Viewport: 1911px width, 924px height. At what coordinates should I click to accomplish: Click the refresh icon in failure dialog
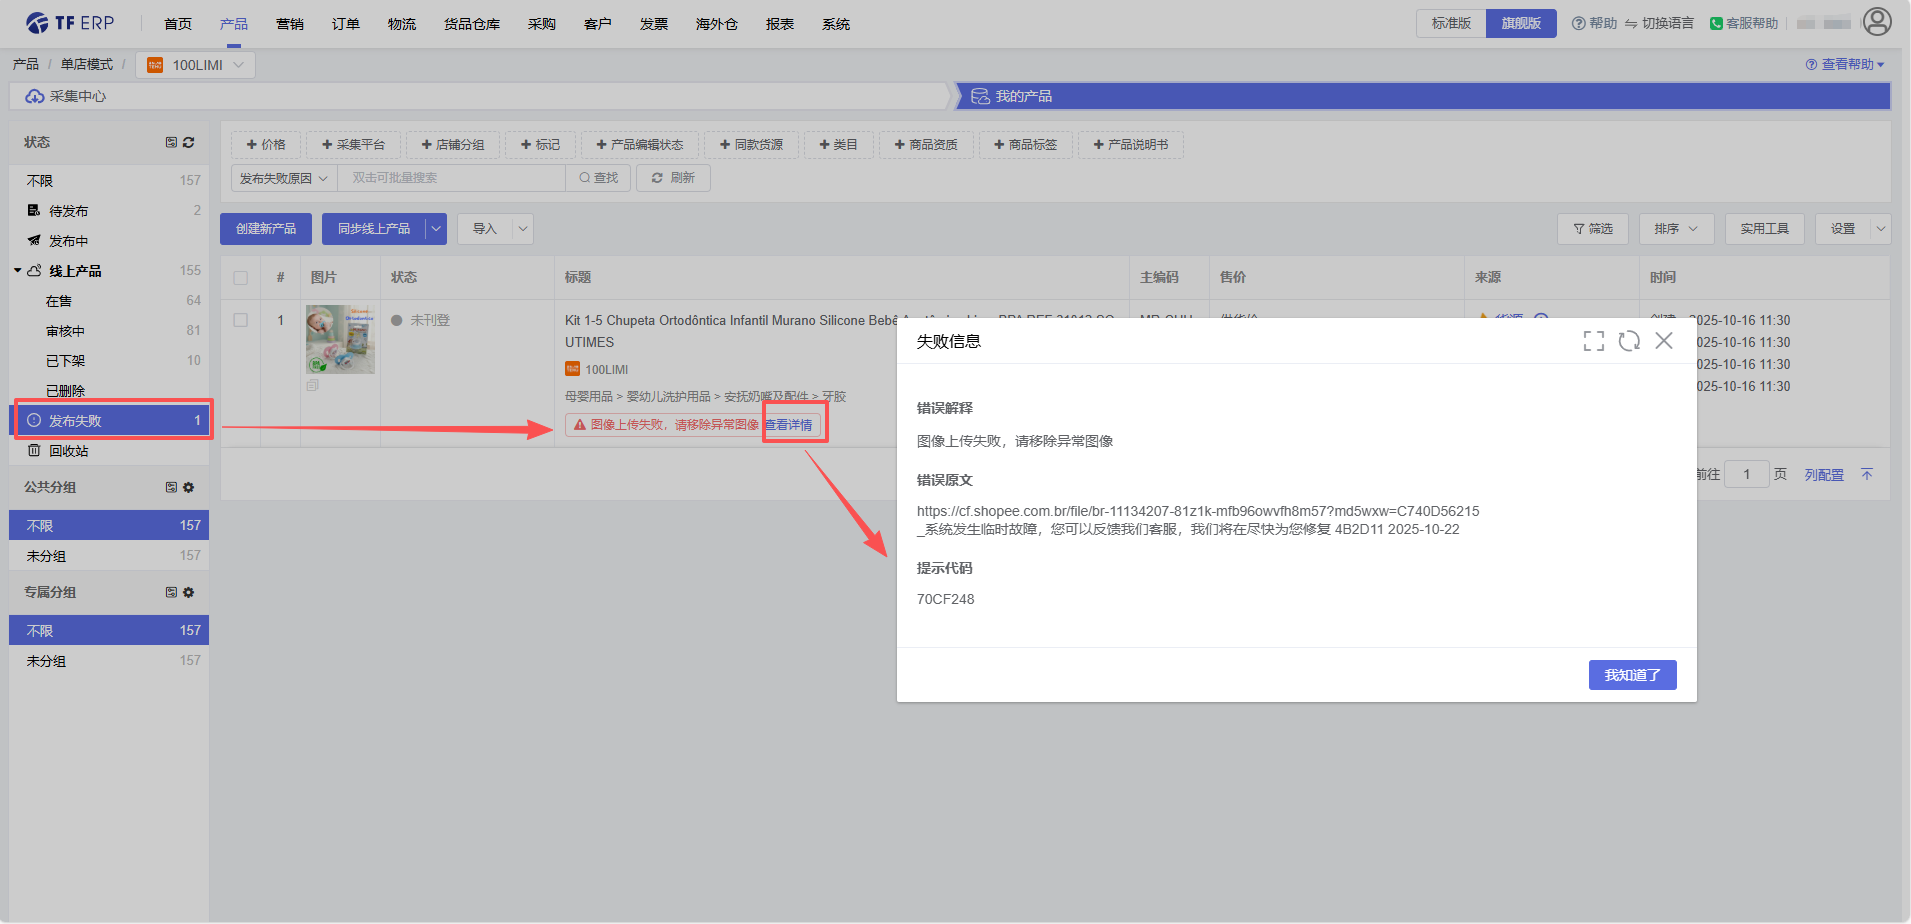pyautogui.click(x=1629, y=341)
